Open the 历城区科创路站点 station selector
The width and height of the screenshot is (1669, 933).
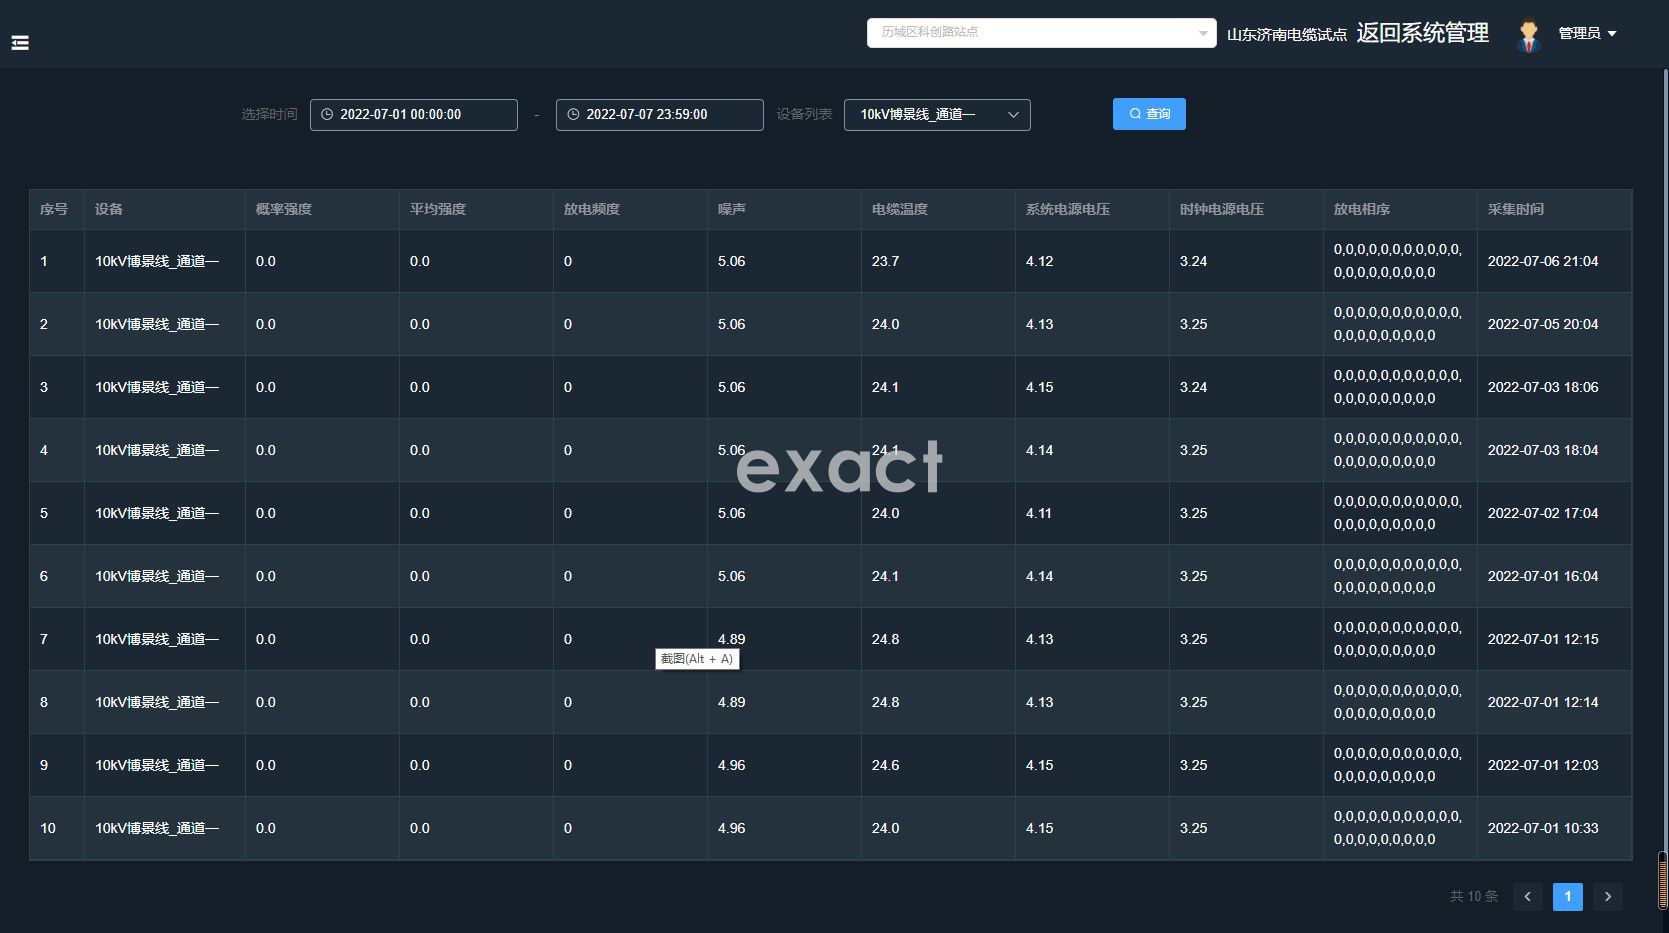click(x=1041, y=33)
